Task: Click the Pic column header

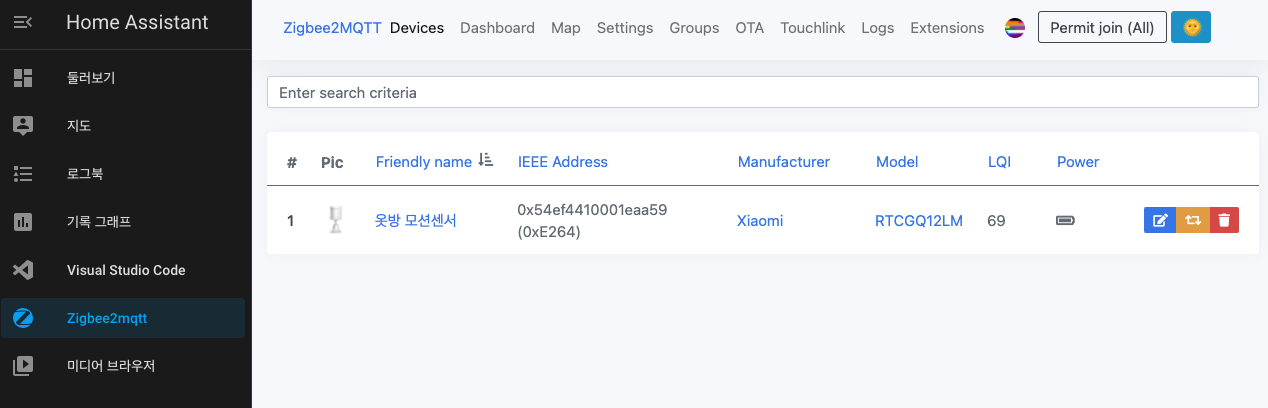Action: pos(332,161)
